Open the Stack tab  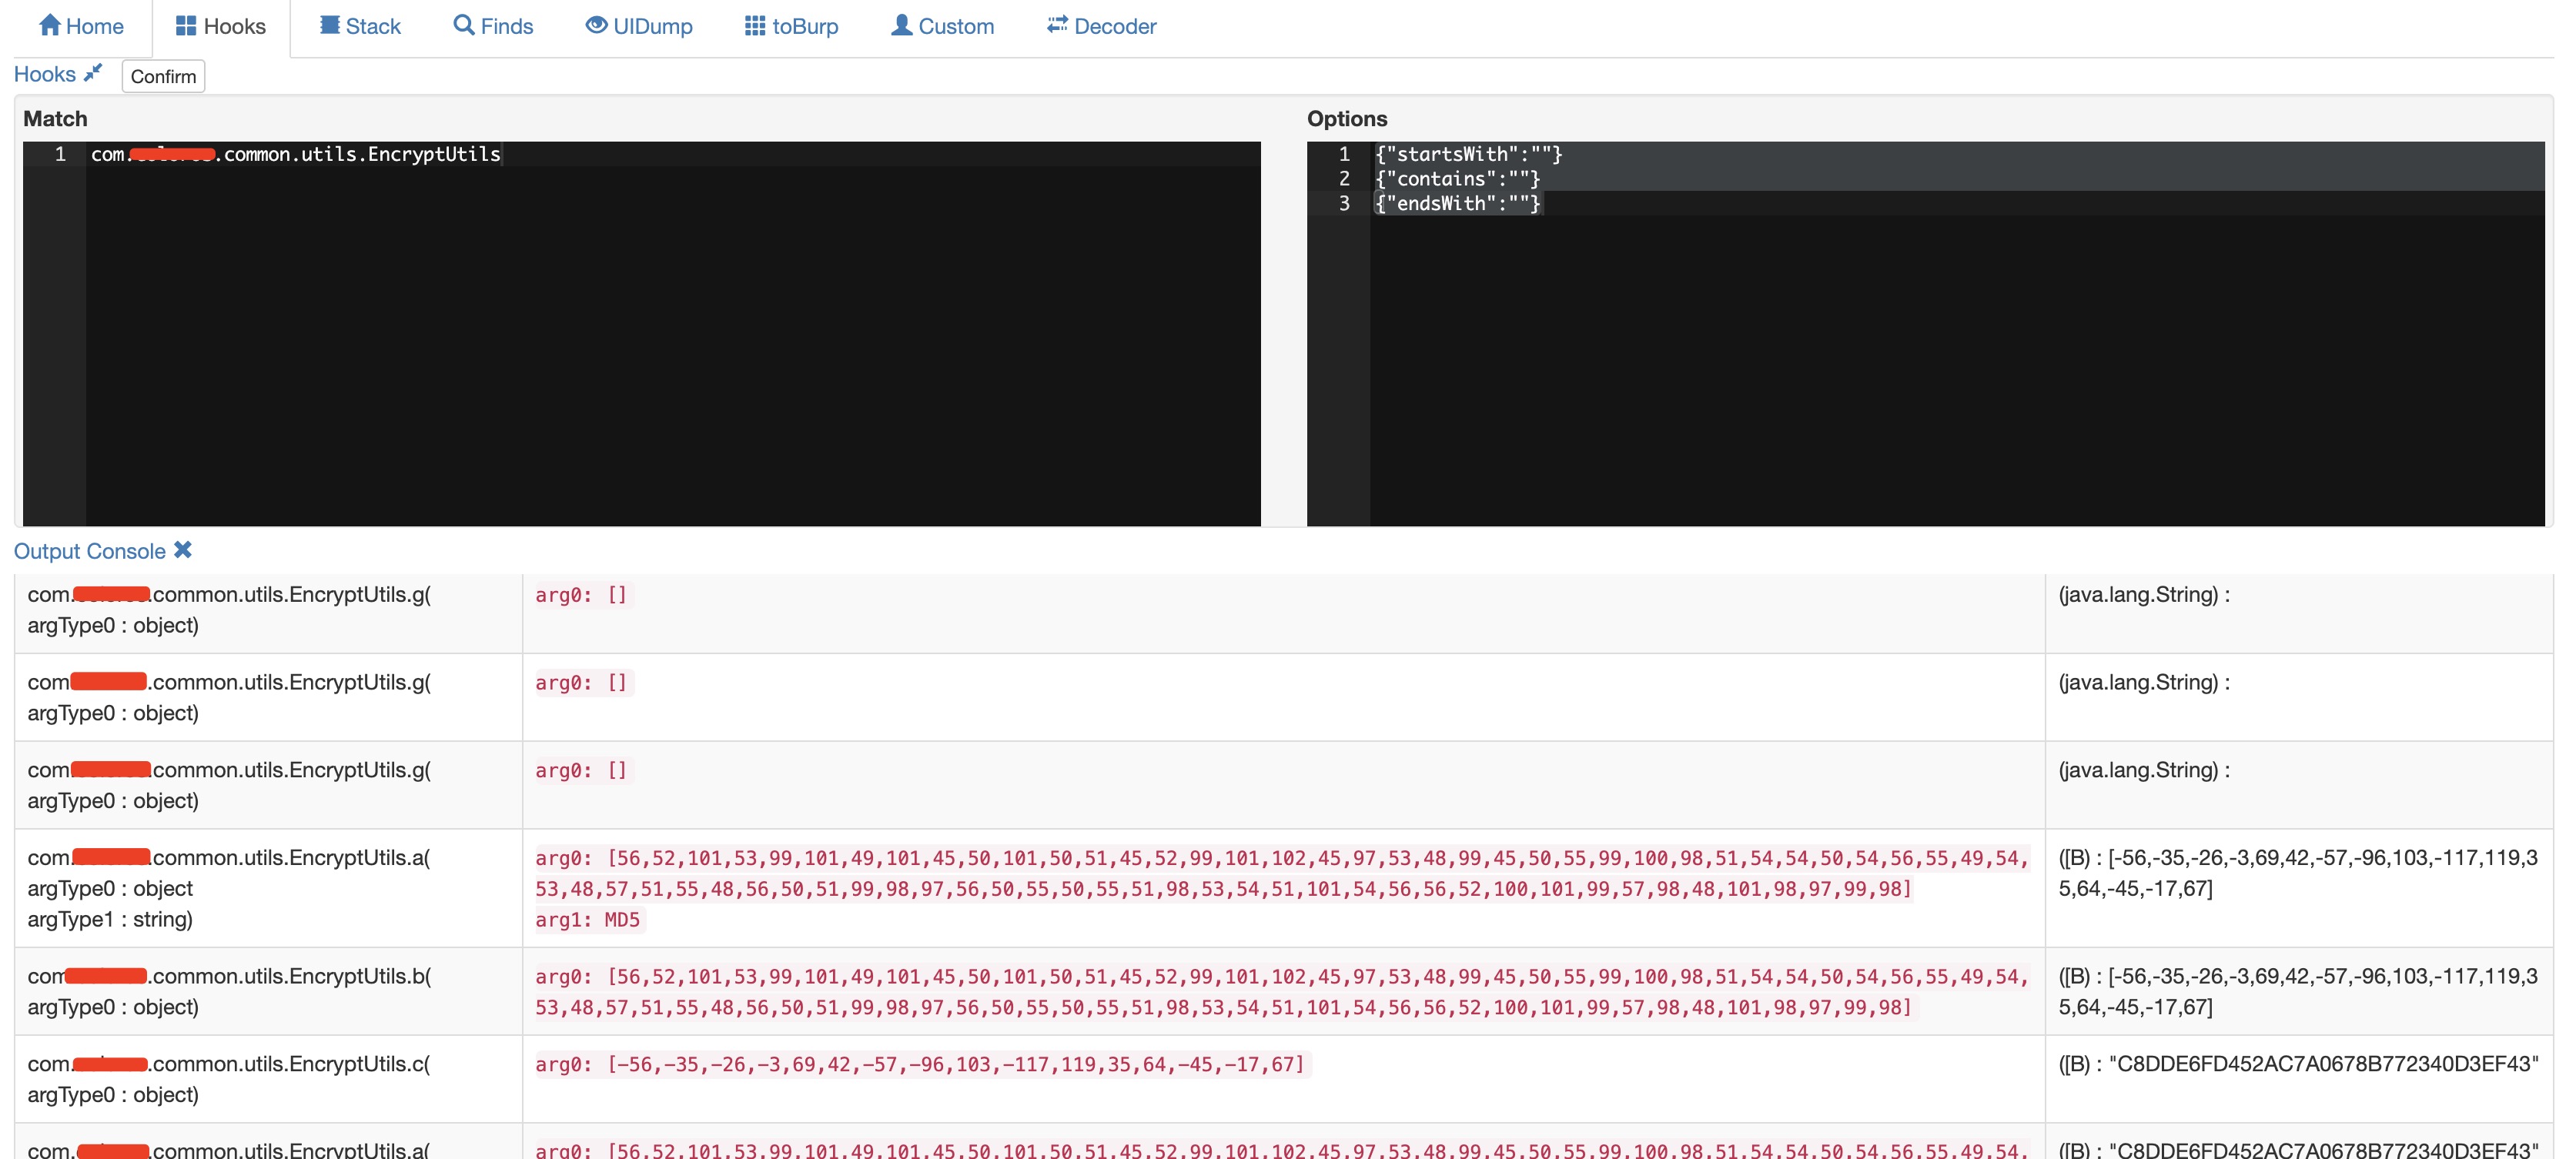coord(360,26)
